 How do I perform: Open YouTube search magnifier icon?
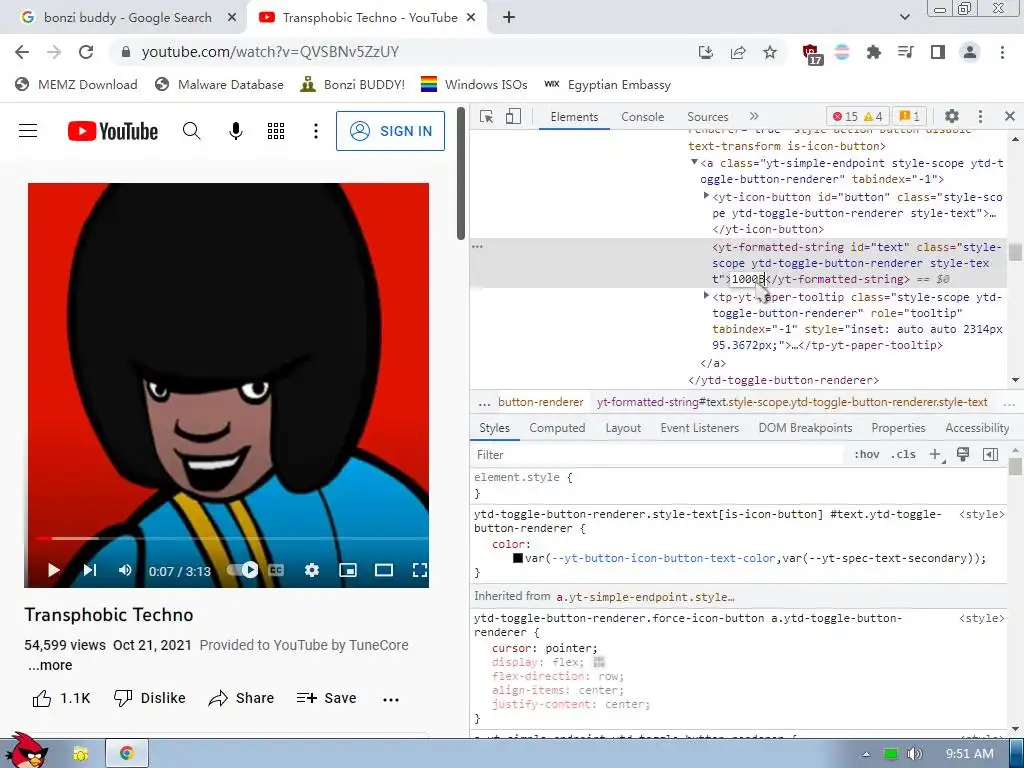click(191, 131)
